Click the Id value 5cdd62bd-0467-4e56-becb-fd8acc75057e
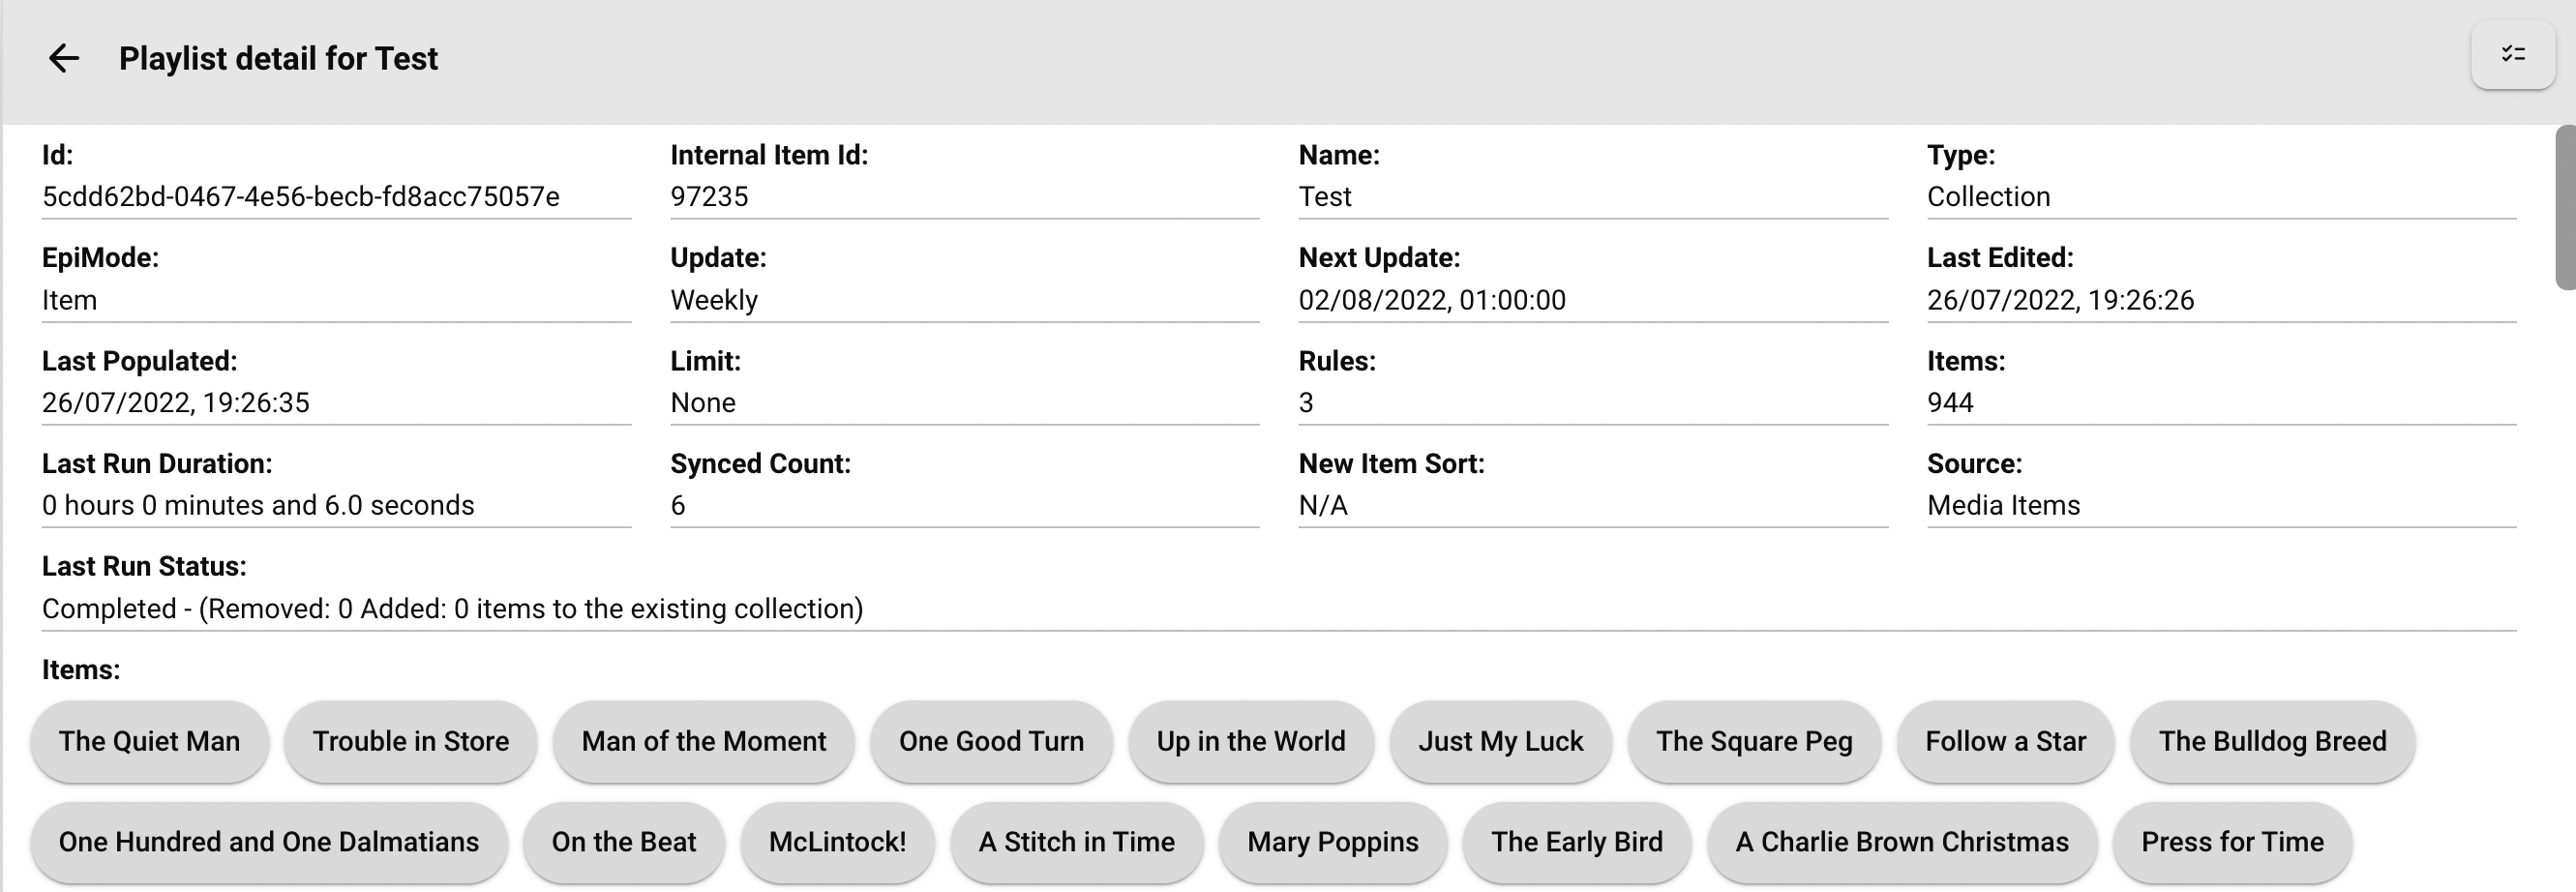 pos(301,197)
